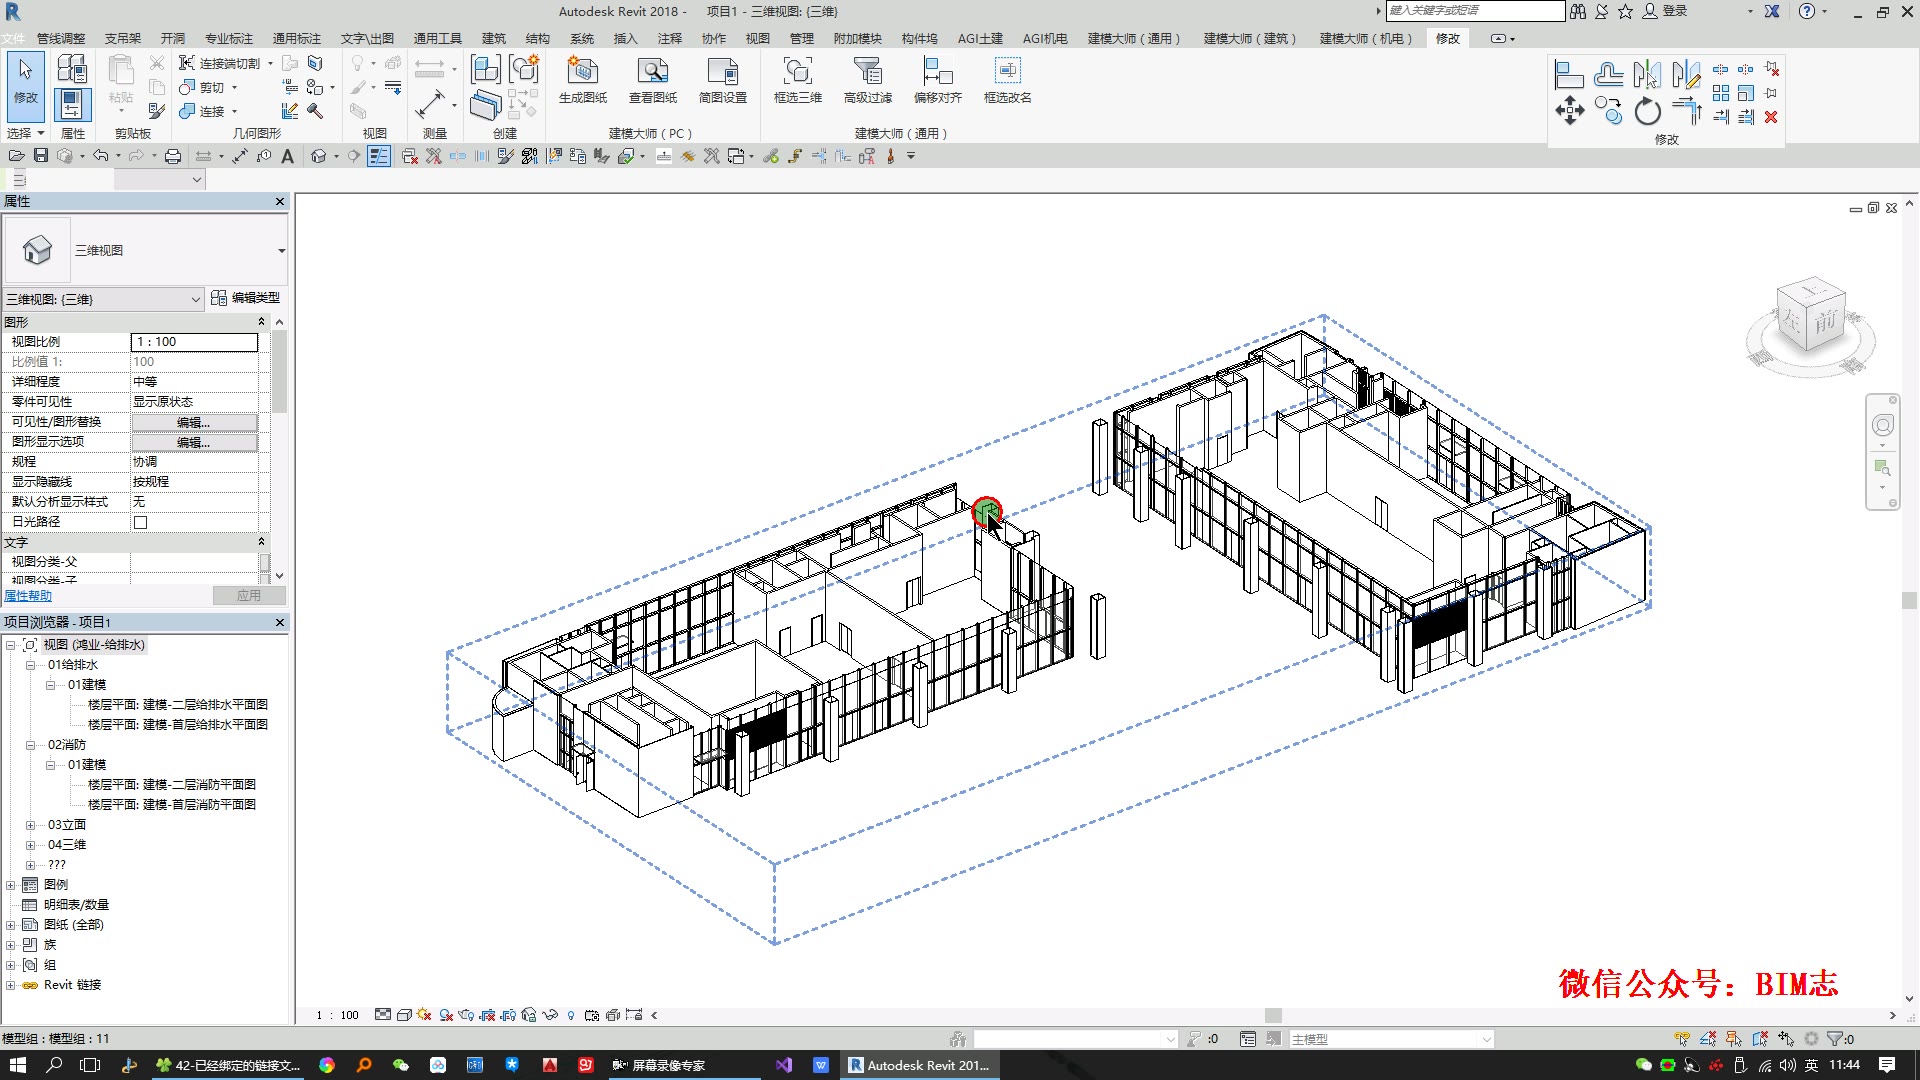Screen dimensions: 1920x1080
Task: Click the ViewCube front face
Action: click(x=1825, y=322)
